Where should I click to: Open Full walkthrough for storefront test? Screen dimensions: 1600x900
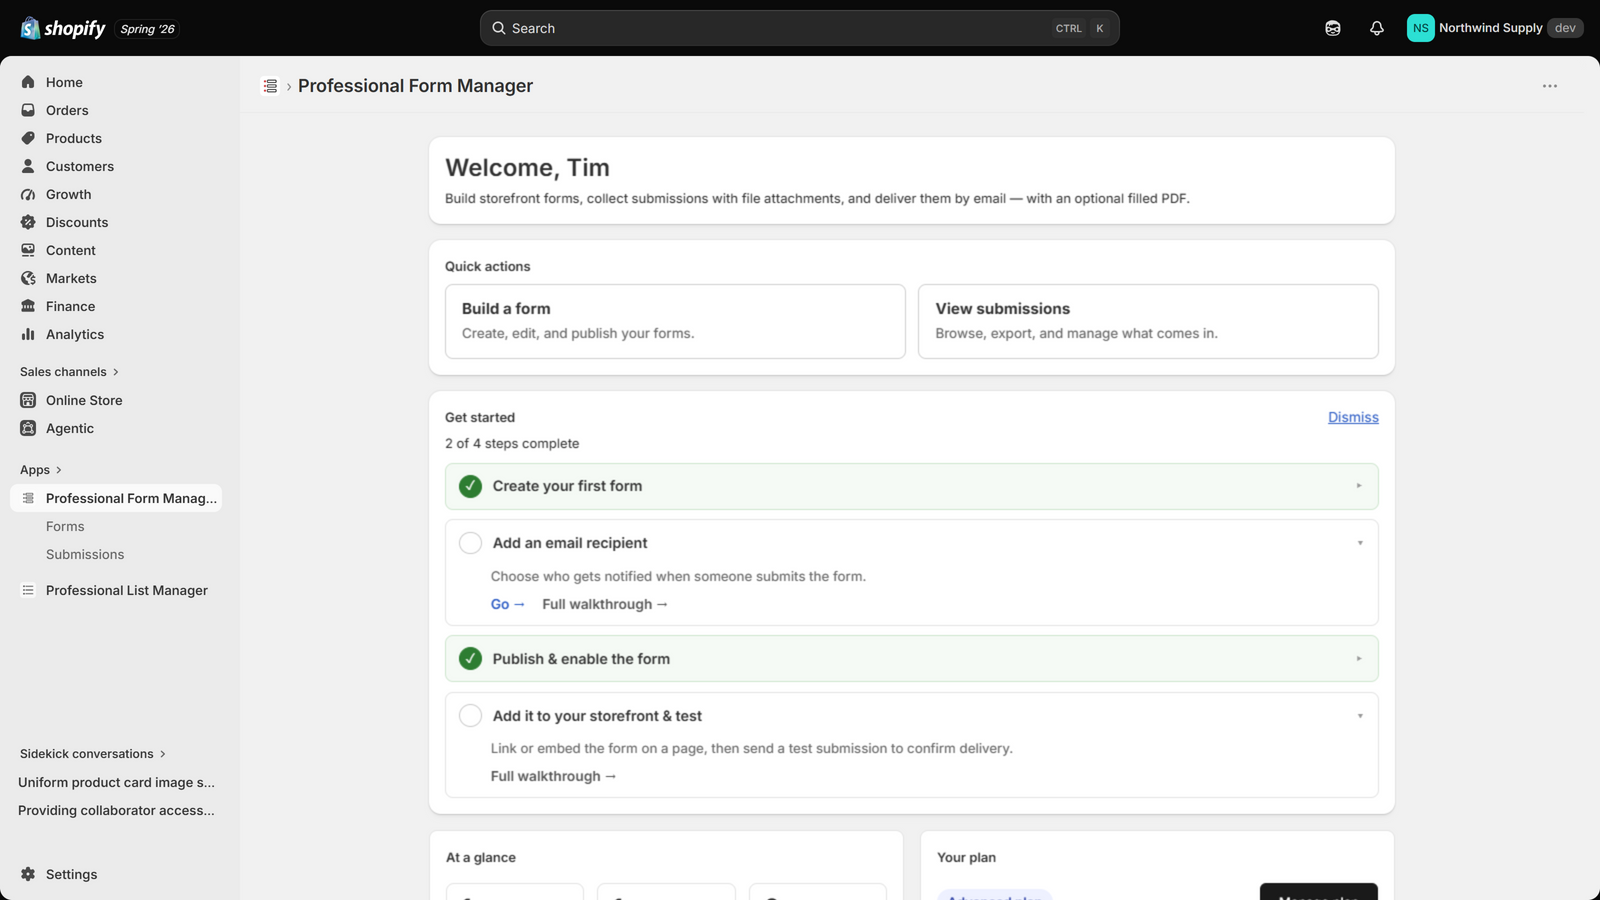tap(553, 776)
